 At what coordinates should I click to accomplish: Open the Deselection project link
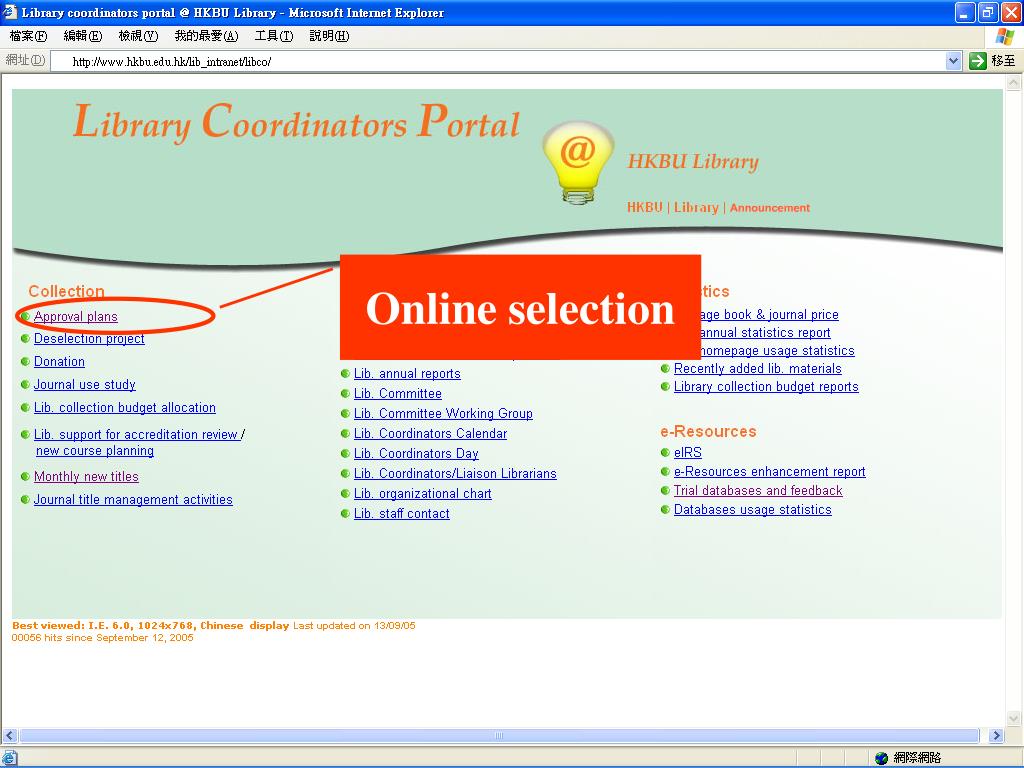point(89,339)
